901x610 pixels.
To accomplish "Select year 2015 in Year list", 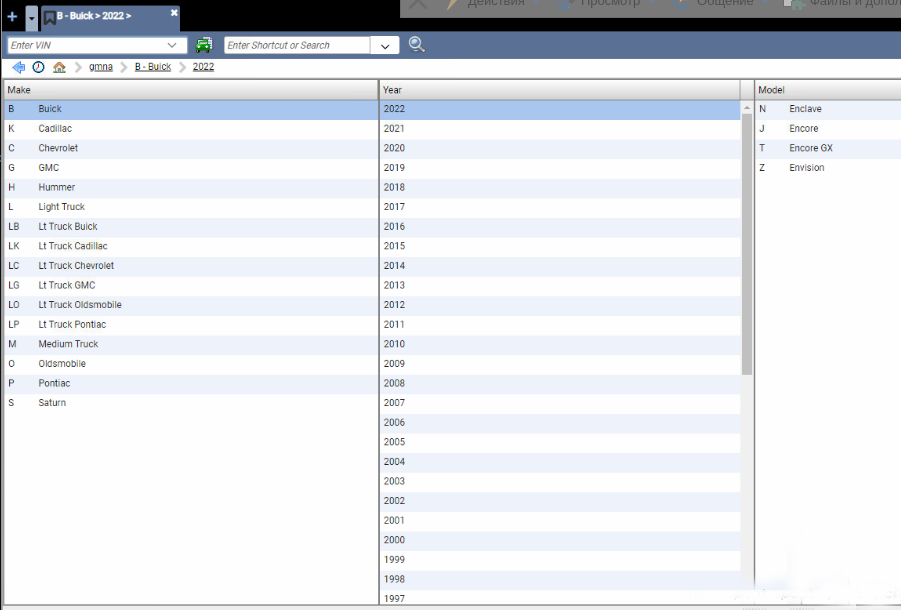I will (394, 246).
